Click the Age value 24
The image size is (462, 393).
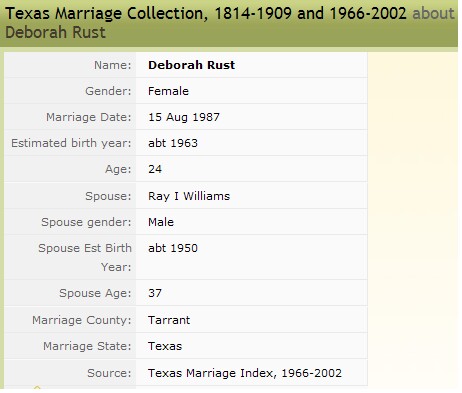pyautogui.click(x=155, y=169)
